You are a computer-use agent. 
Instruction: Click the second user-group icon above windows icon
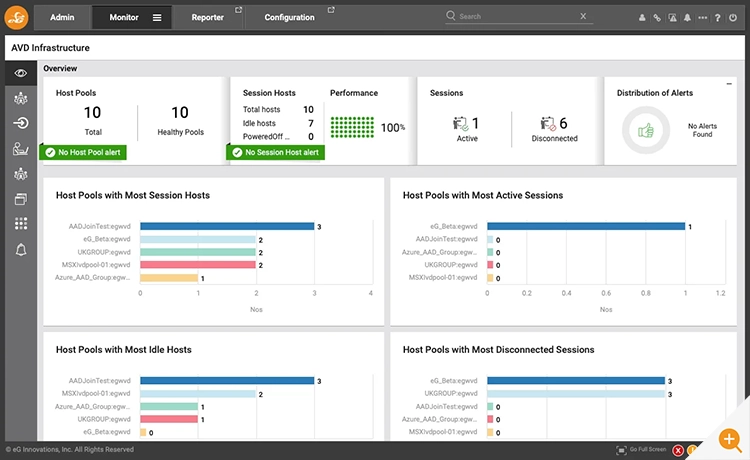21,174
